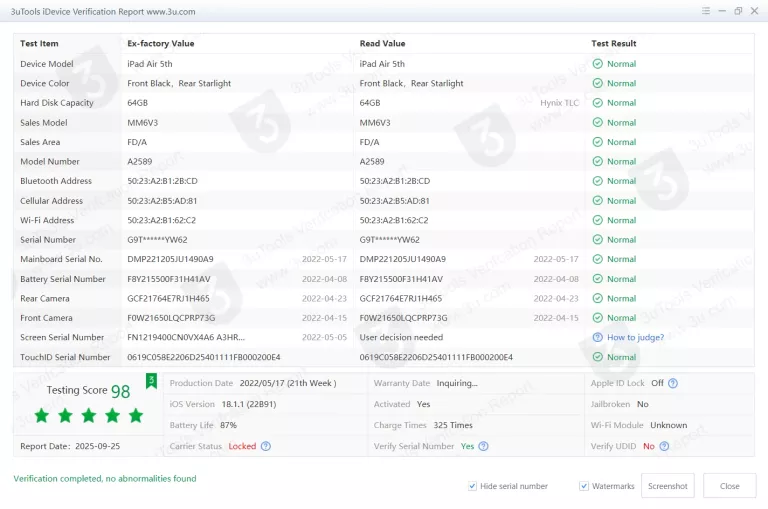Click the Wi-Fi Module Unknown value
The height and width of the screenshot is (509, 768).
coord(669,425)
